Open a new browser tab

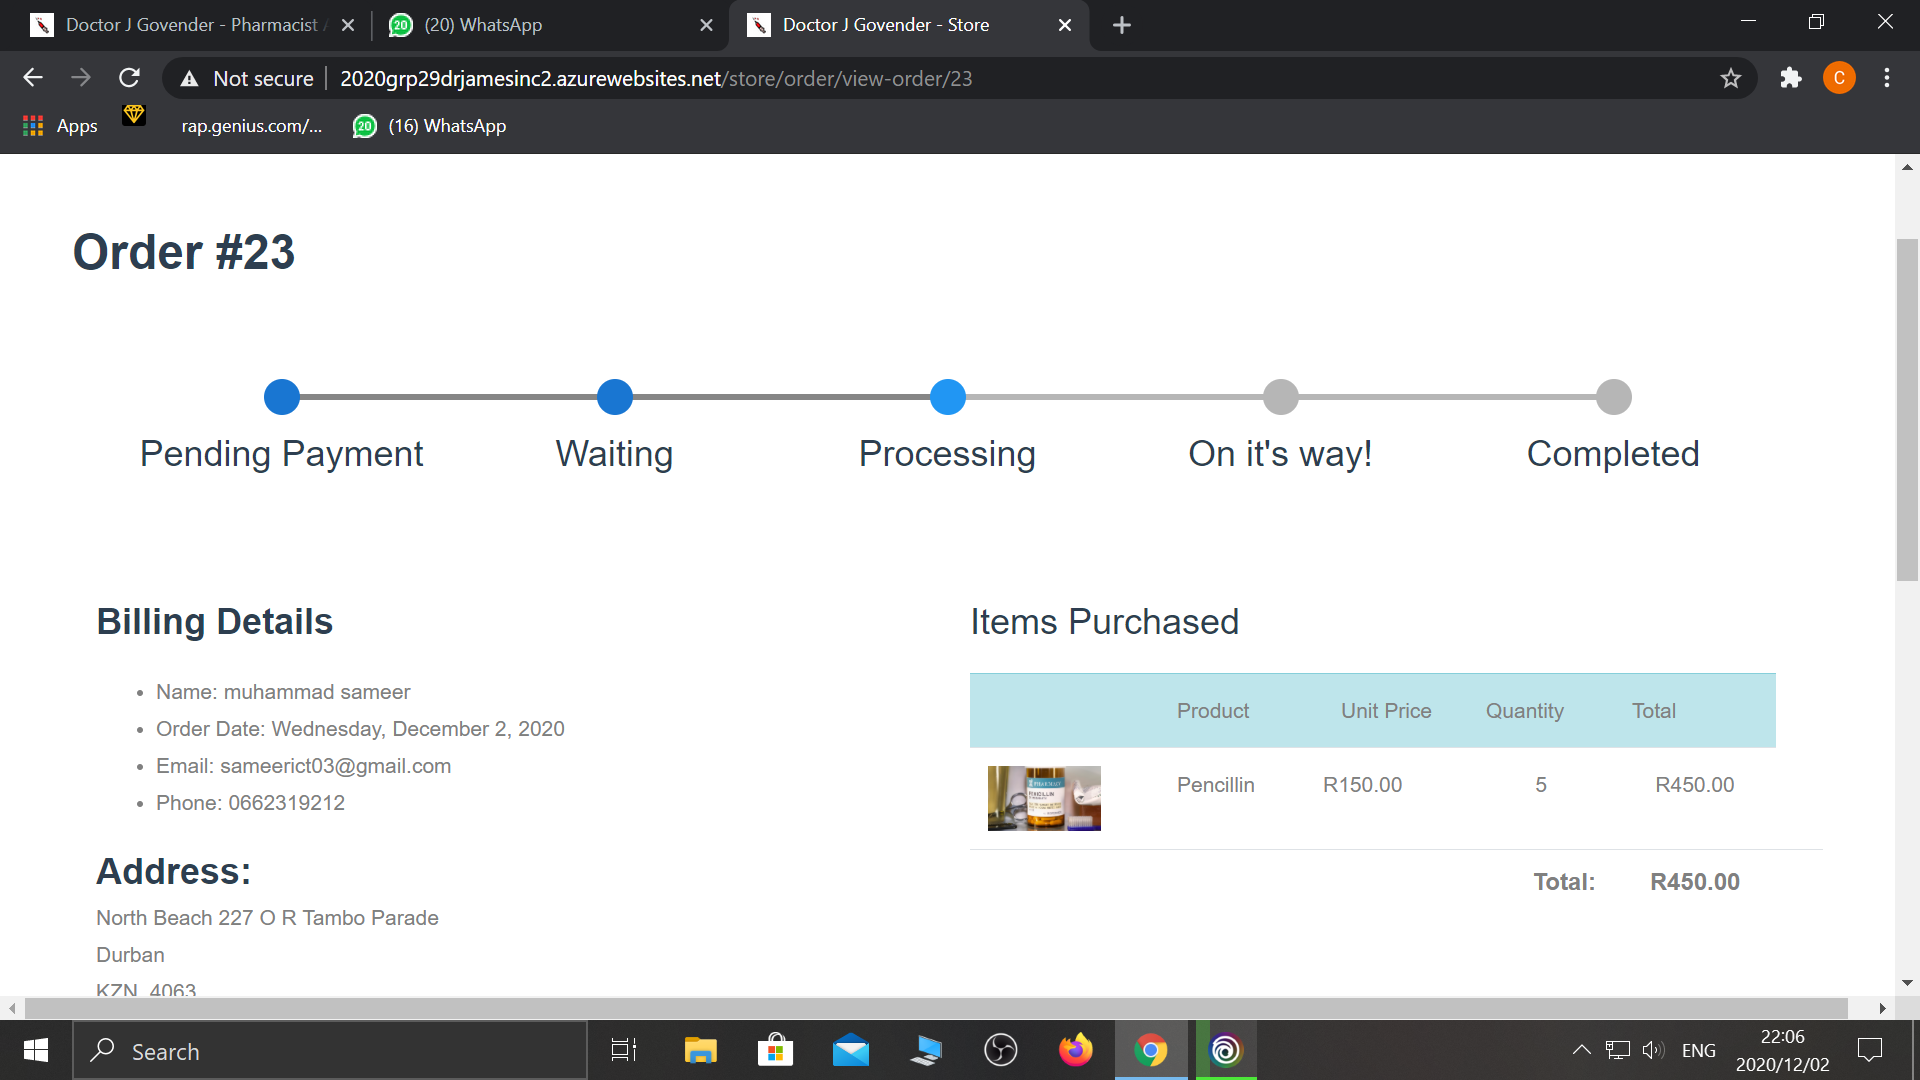point(1121,25)
